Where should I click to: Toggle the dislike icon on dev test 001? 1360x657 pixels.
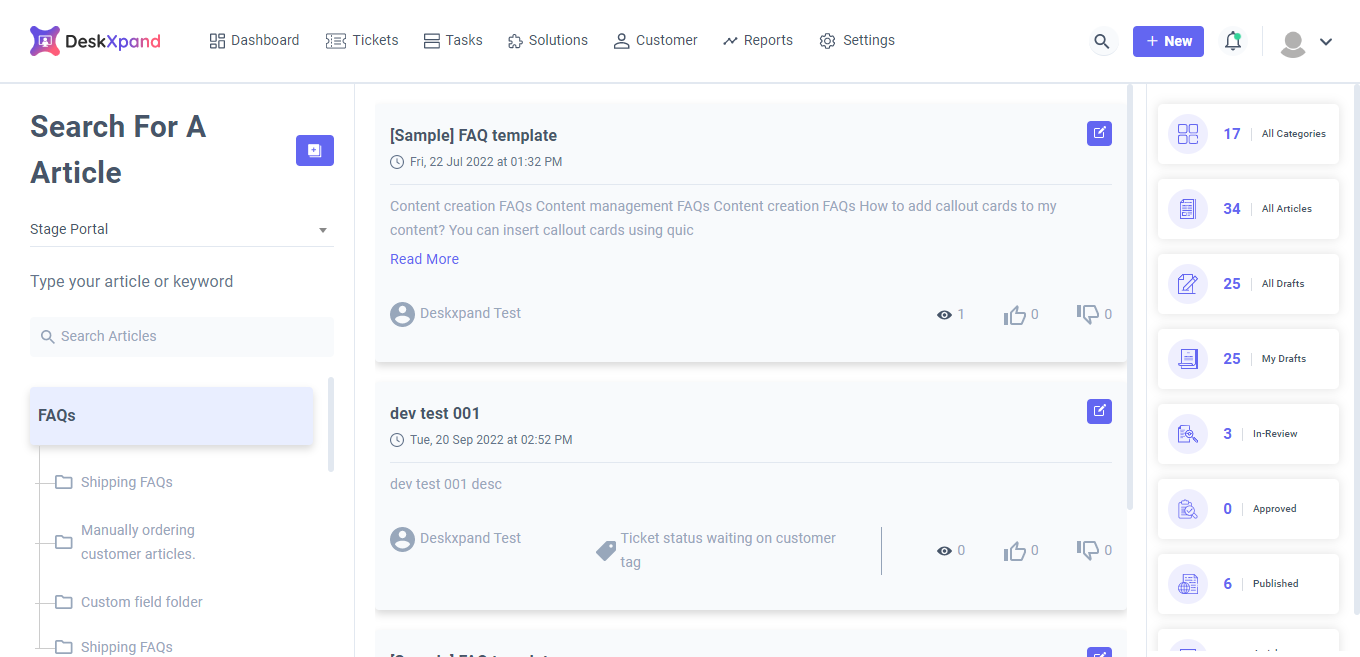click(x=1089, y=550)
